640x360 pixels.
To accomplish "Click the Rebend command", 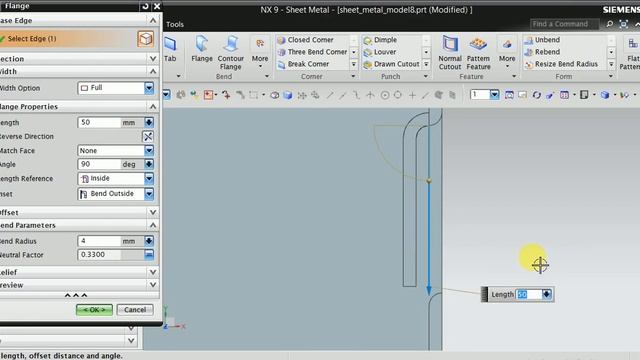I will tap(542, 52).
